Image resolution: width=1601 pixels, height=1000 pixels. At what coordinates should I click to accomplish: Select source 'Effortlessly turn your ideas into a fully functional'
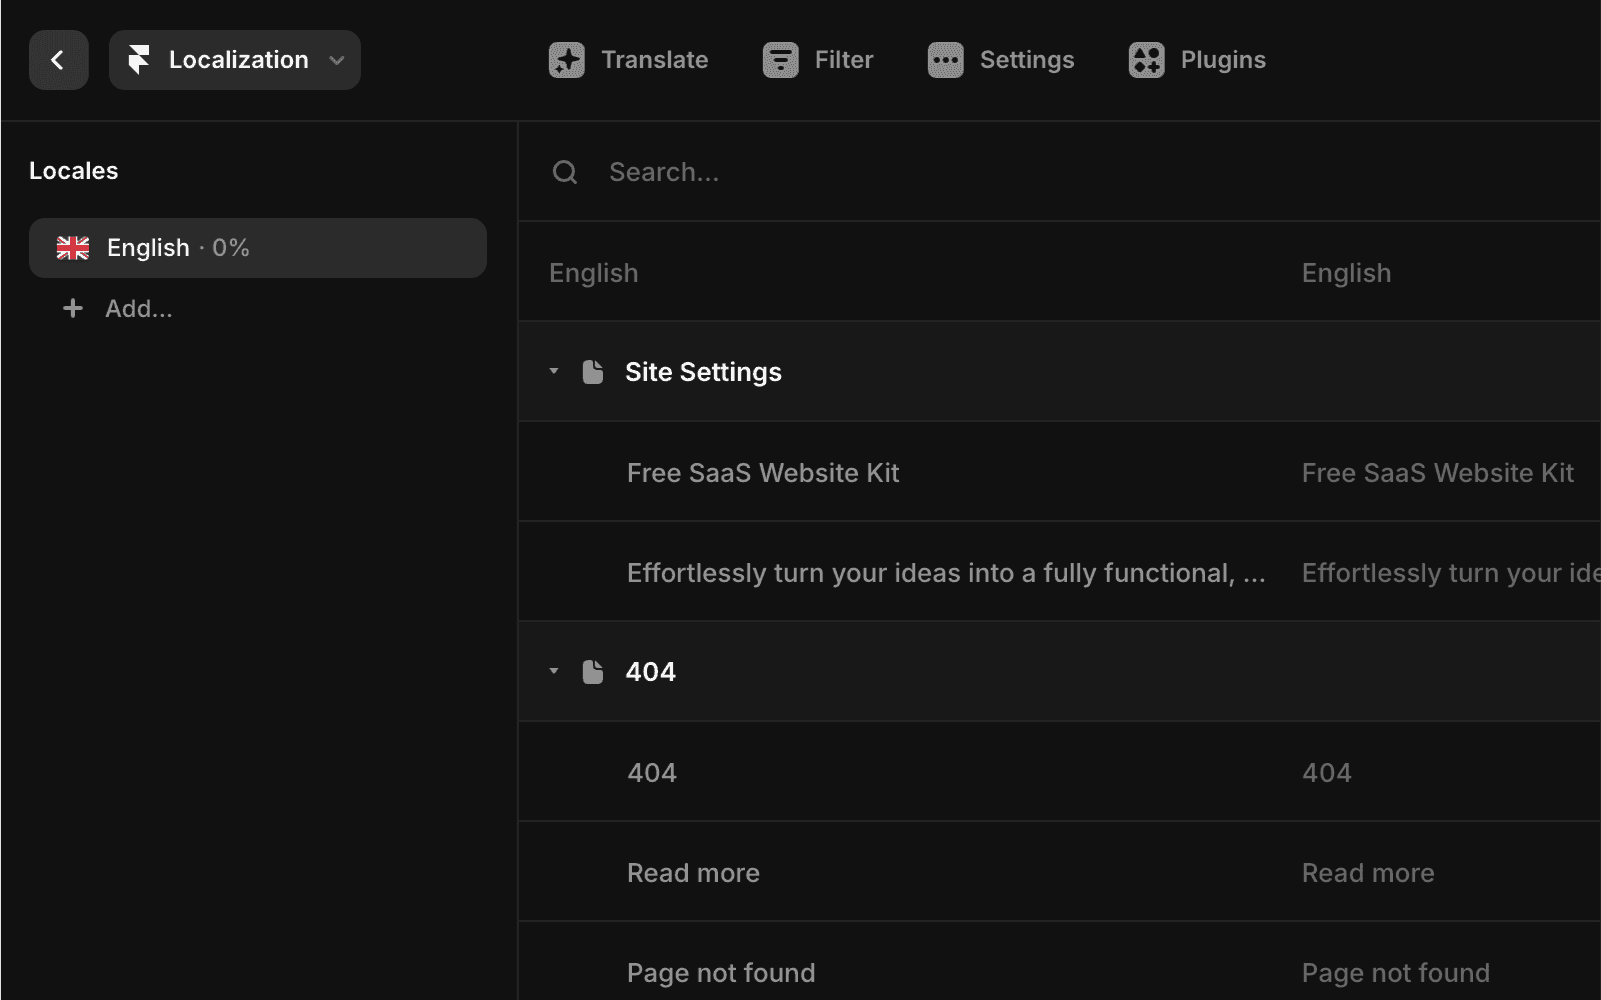click(x=946, y=573)
